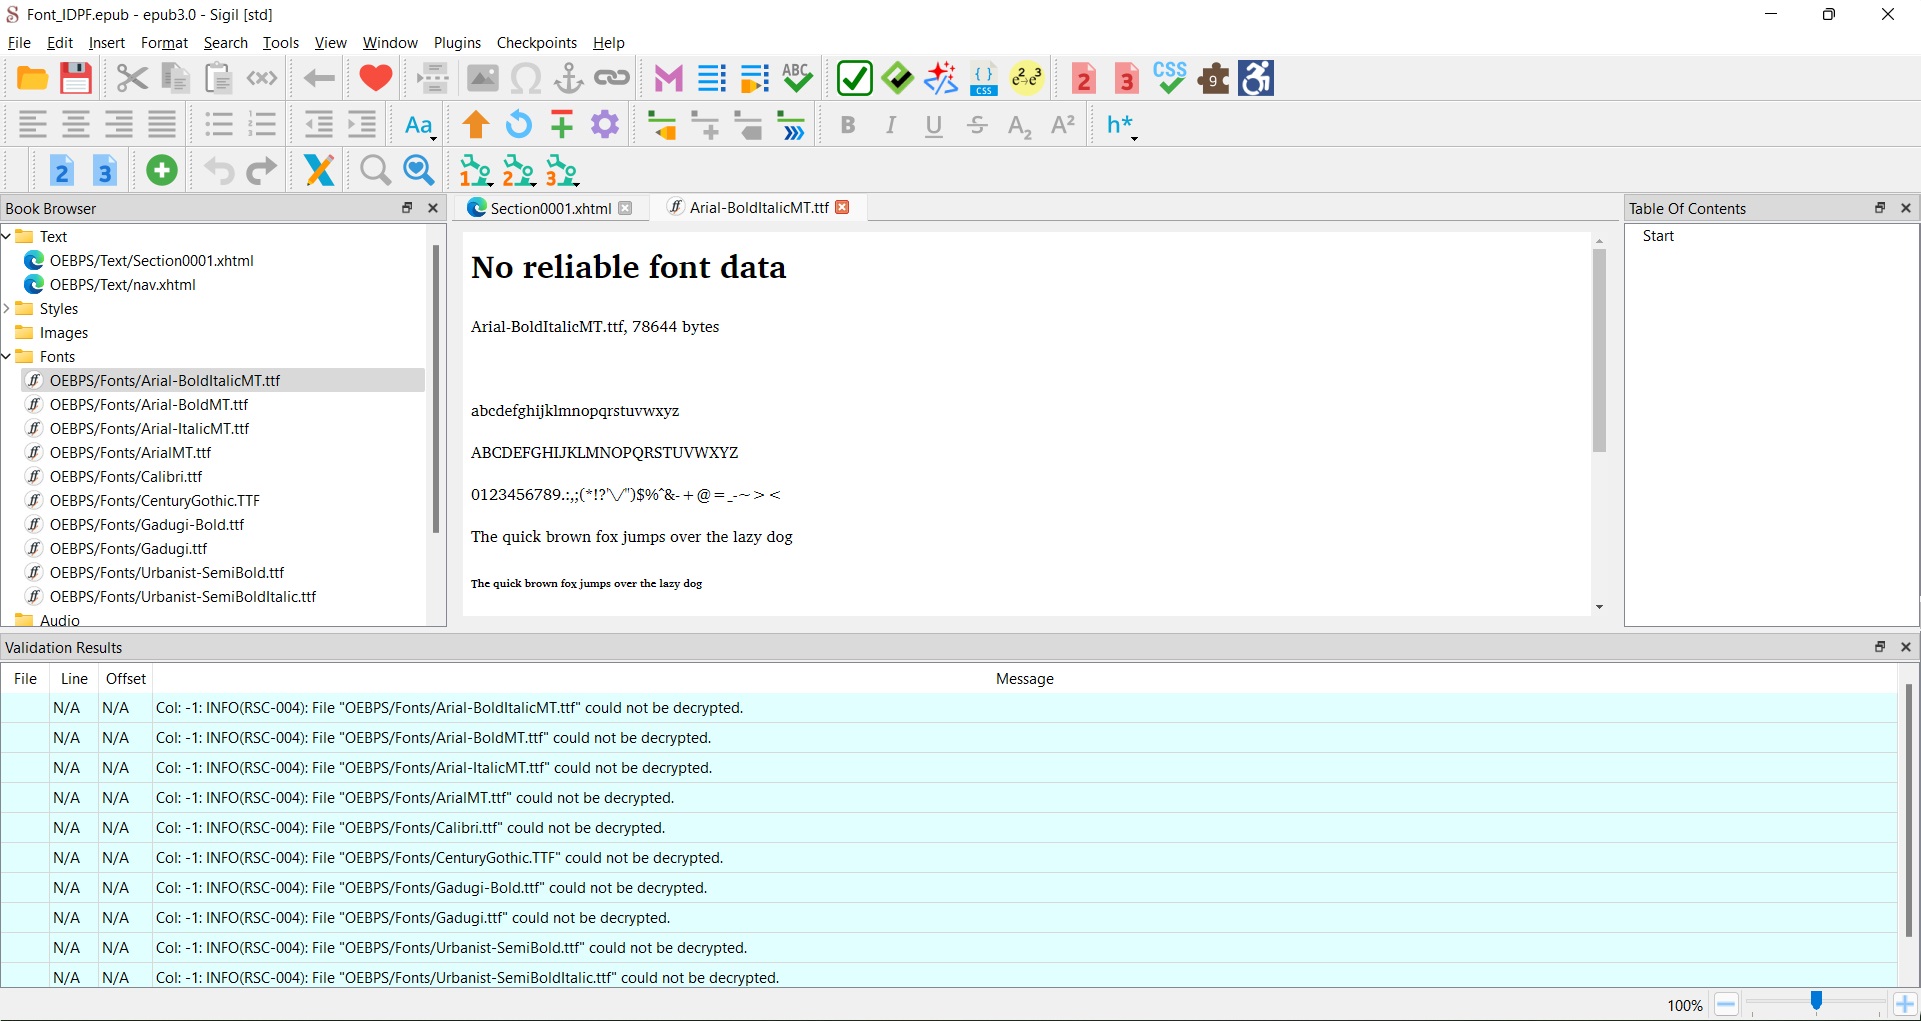
Task: Click the Find magnifier icon
Action: 375,171
